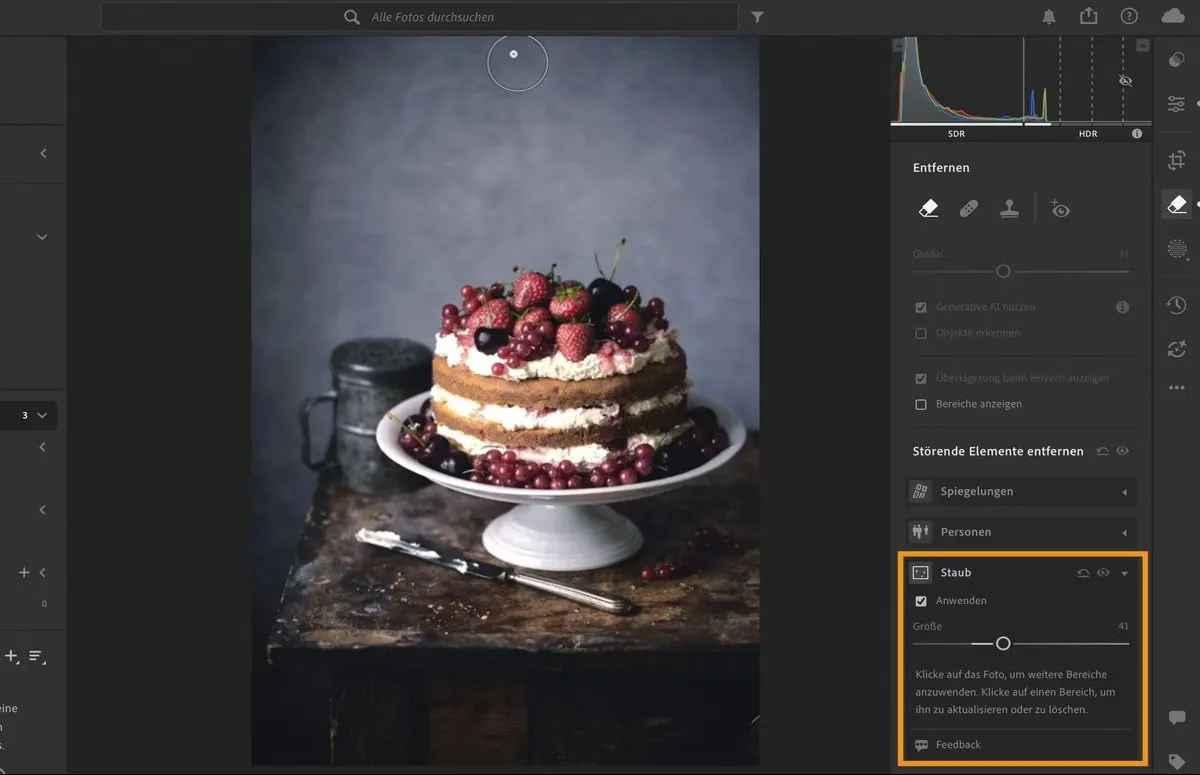Viewport: 1200px width, 775px height.
Task: Open the Crop tool in the right sidebar
Action: (1177, 159)
